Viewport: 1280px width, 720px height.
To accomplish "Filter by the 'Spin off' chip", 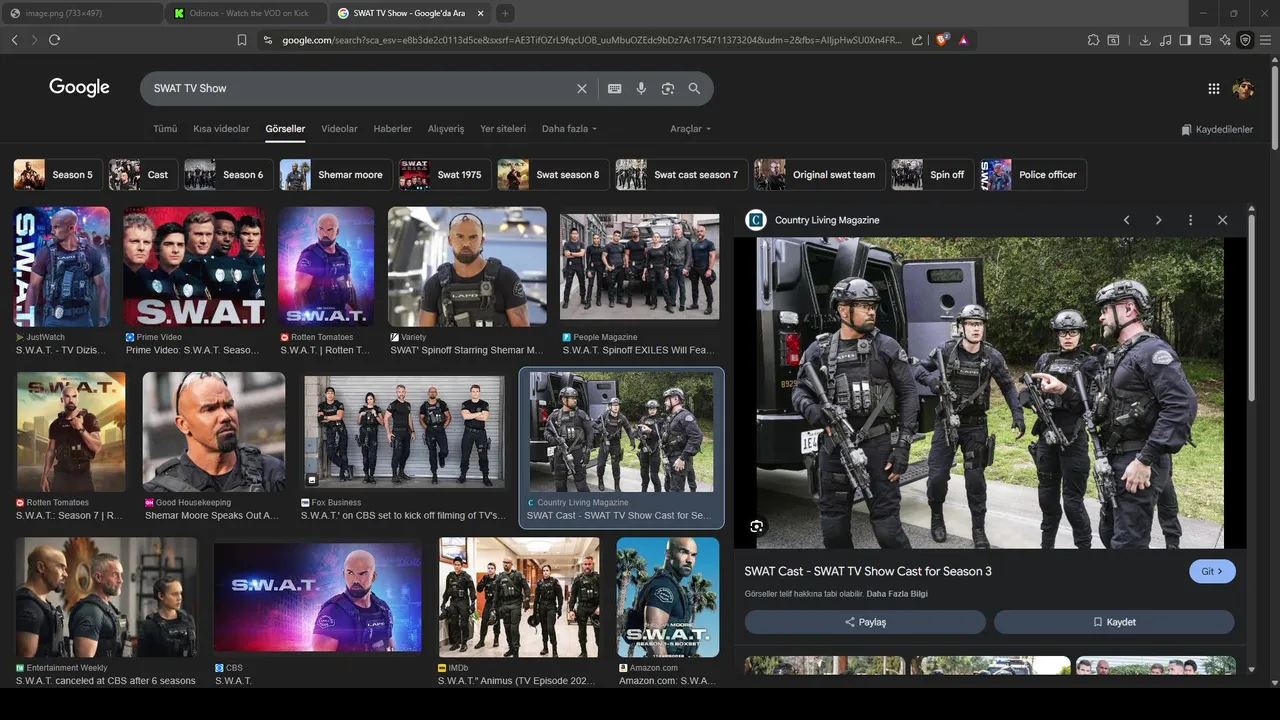I will [931, 175].
